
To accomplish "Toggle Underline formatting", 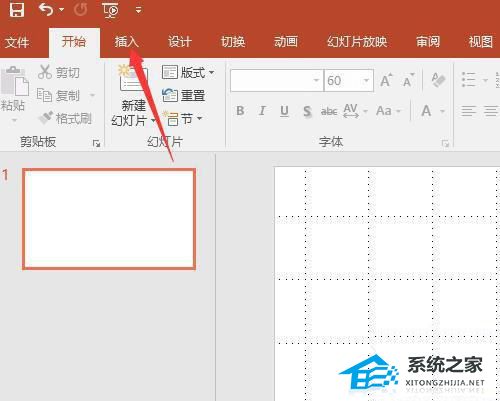I will click(284, 111).
